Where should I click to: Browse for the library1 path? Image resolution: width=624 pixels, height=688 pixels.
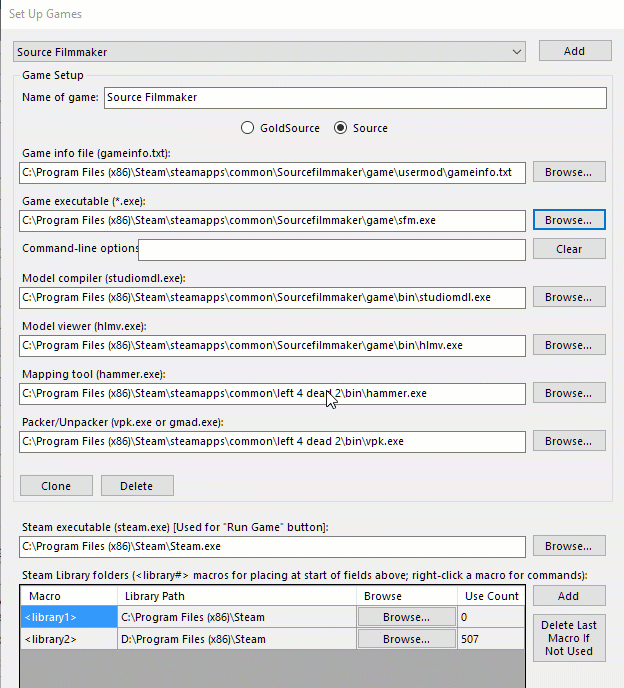click(406, 617)
